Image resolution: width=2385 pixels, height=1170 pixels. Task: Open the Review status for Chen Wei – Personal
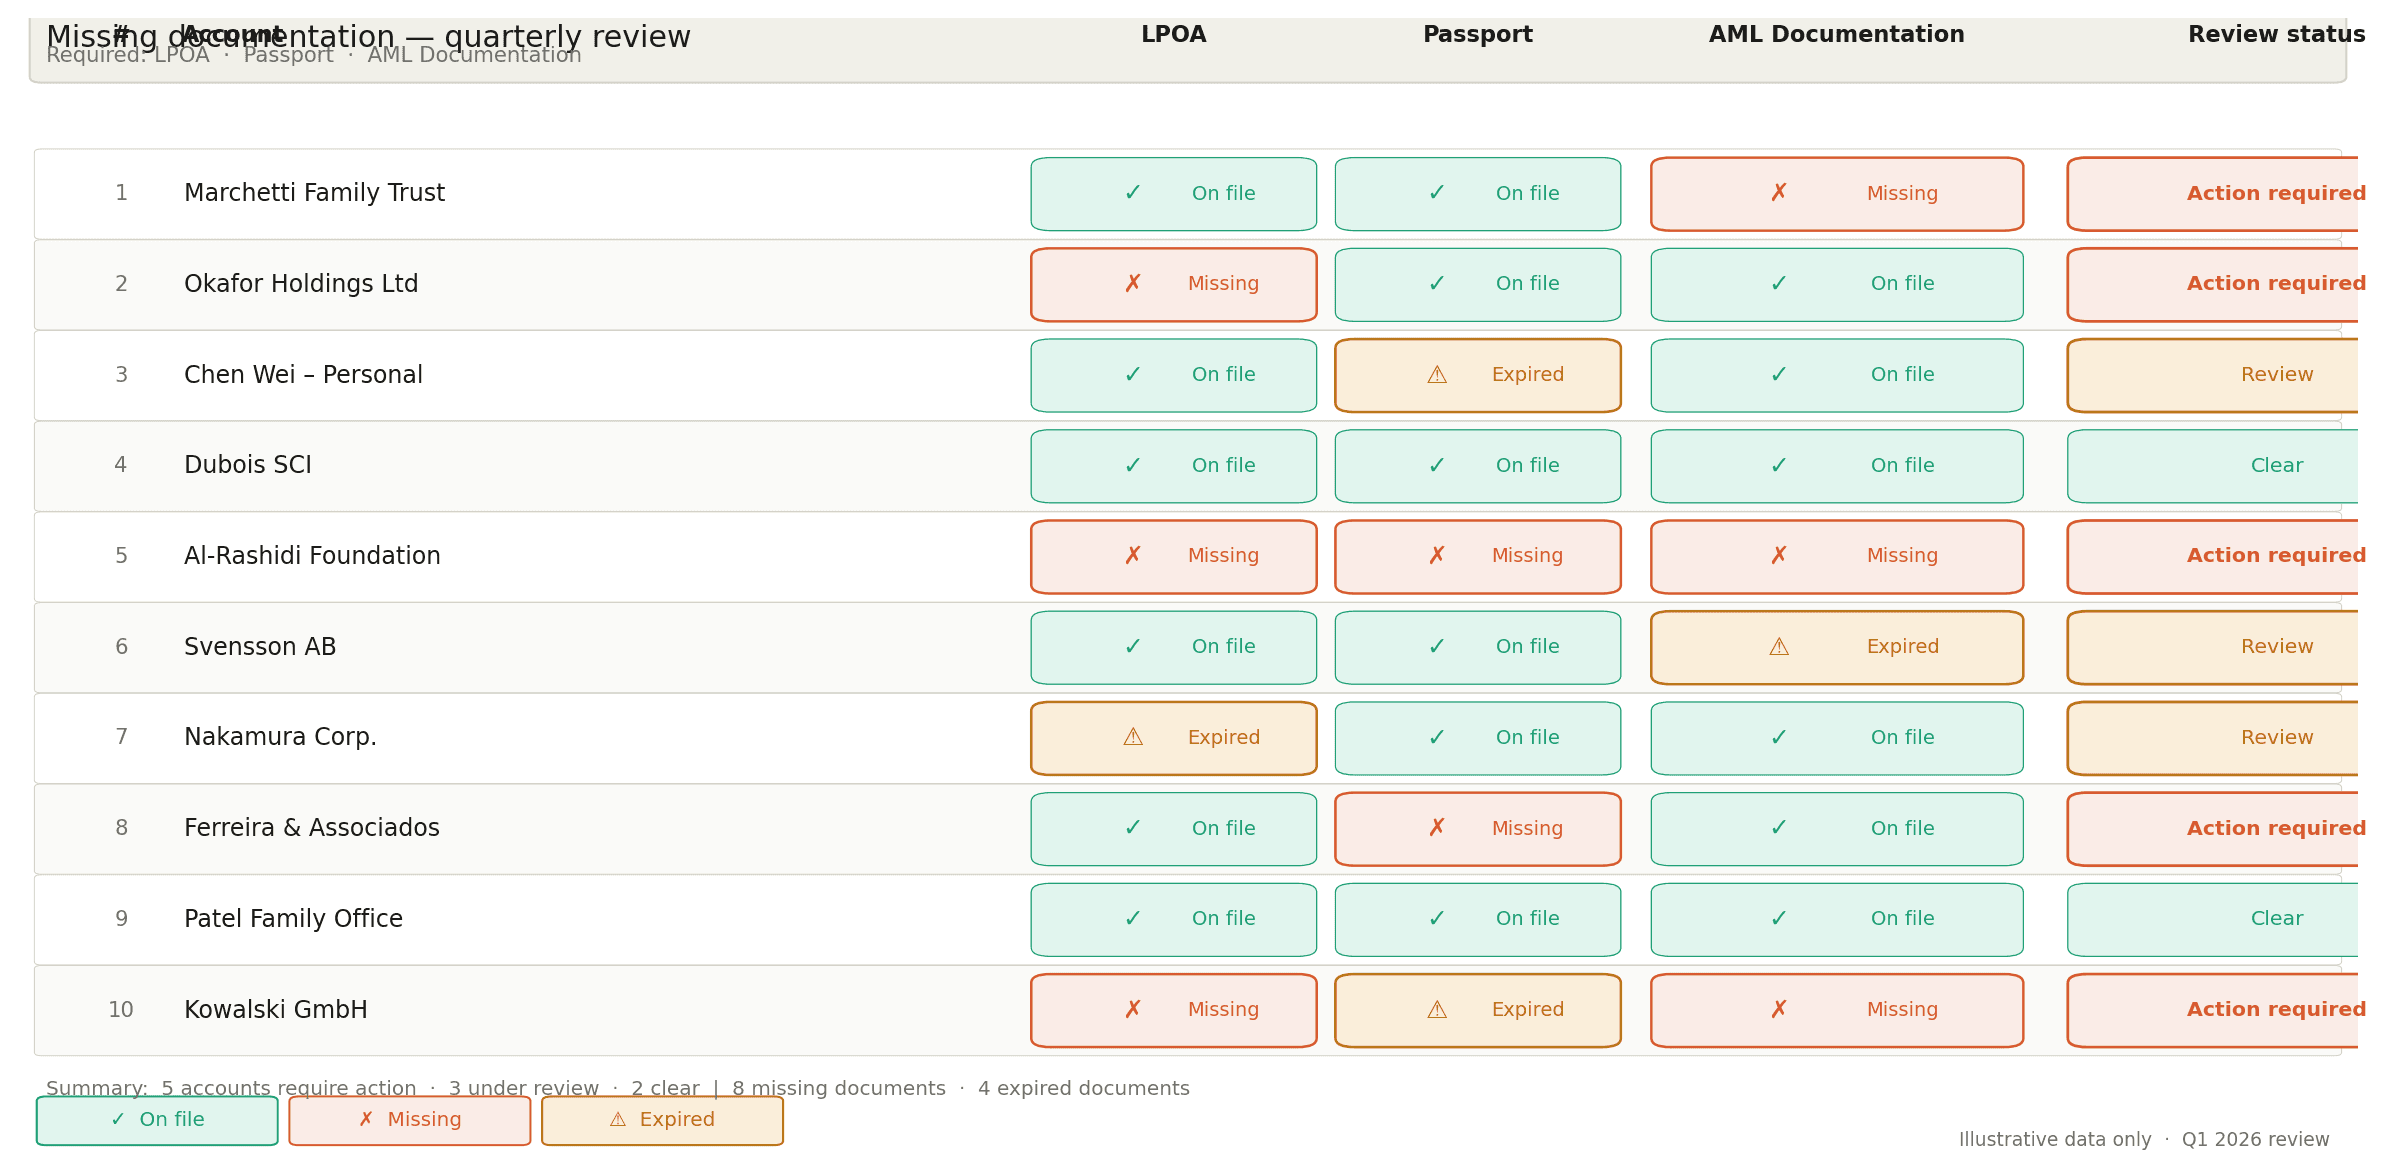coord(2276,375)
